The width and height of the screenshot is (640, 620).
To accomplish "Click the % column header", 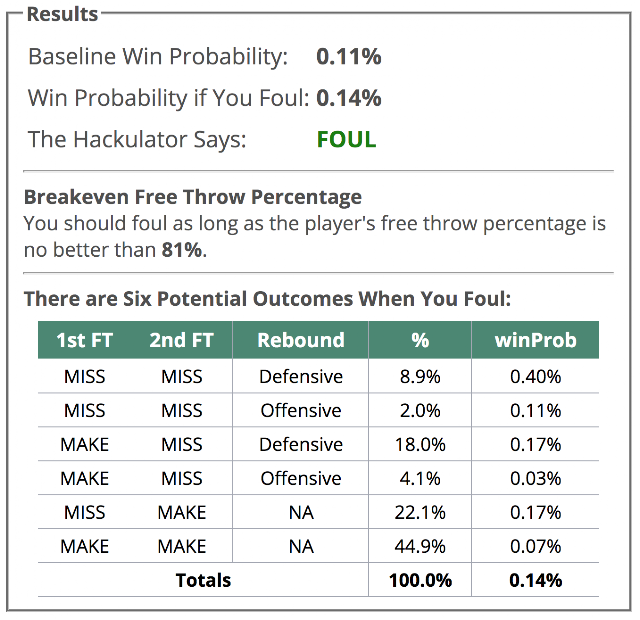I will click(420, 340).
